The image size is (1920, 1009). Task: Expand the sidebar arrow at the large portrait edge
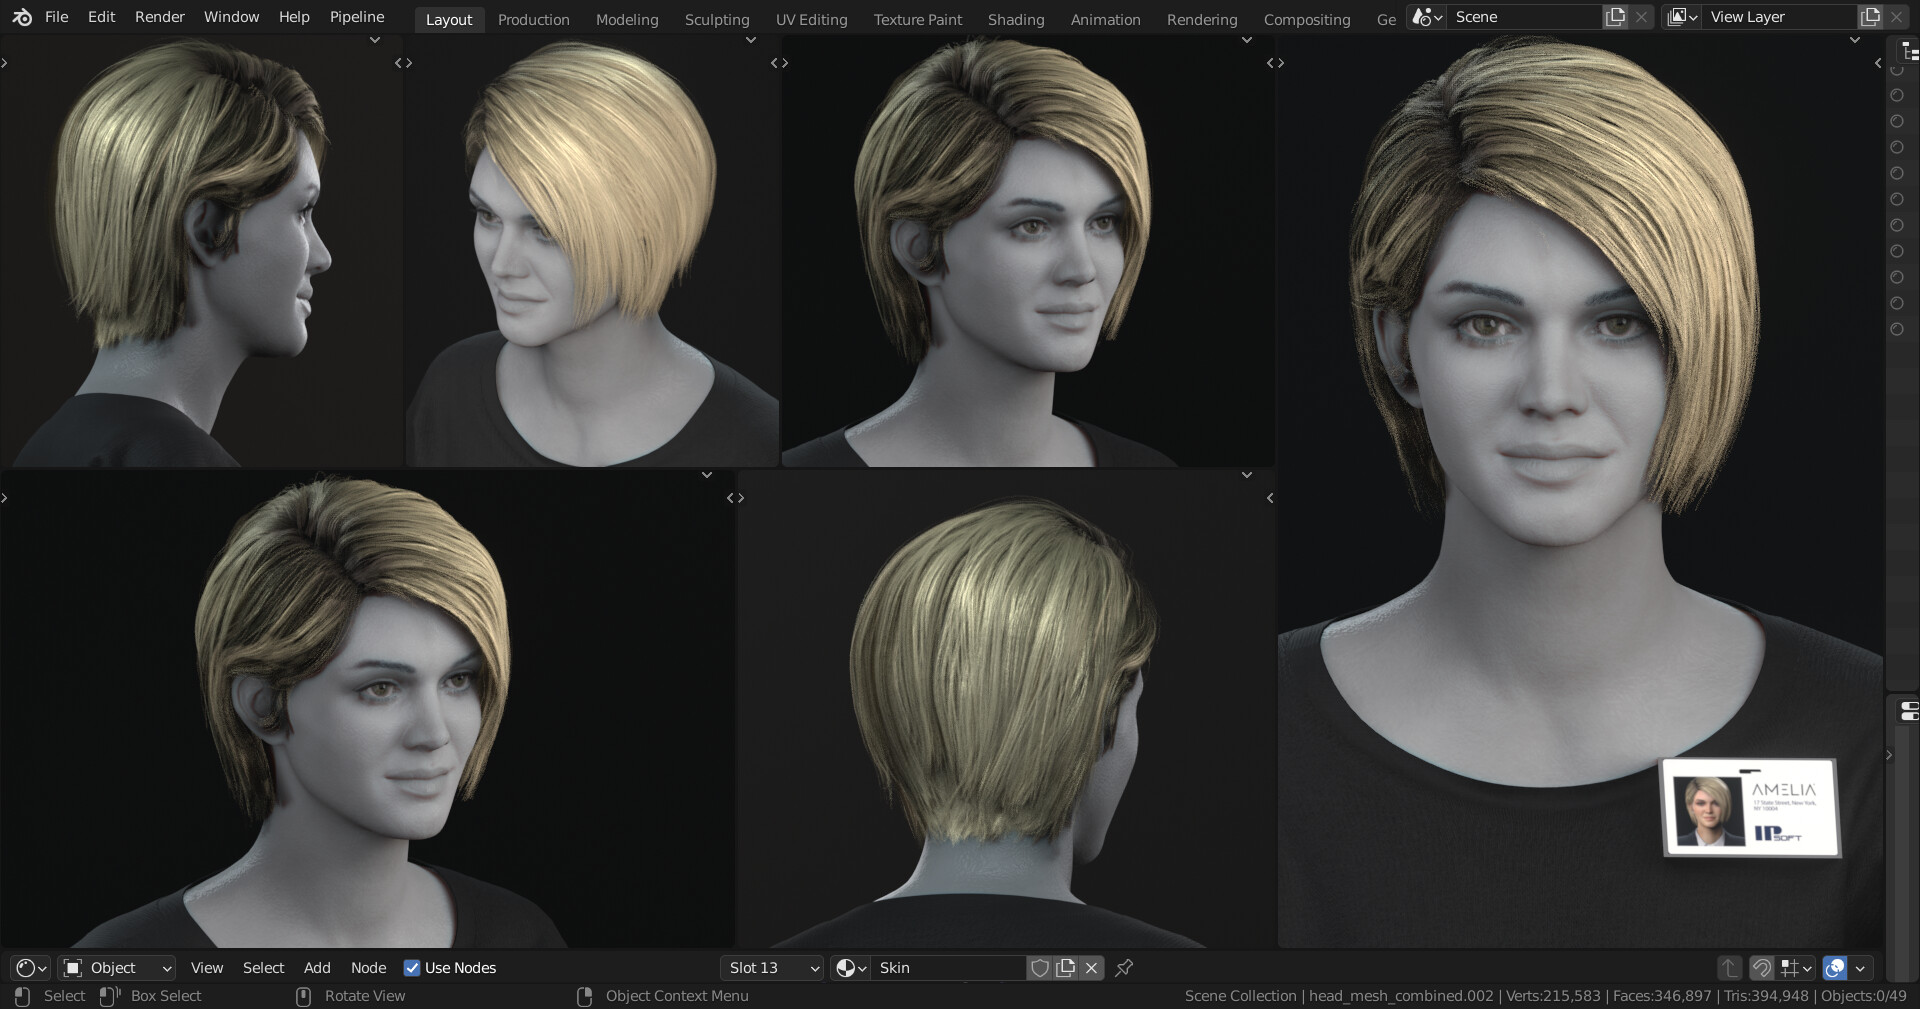tap(1877, 63)
